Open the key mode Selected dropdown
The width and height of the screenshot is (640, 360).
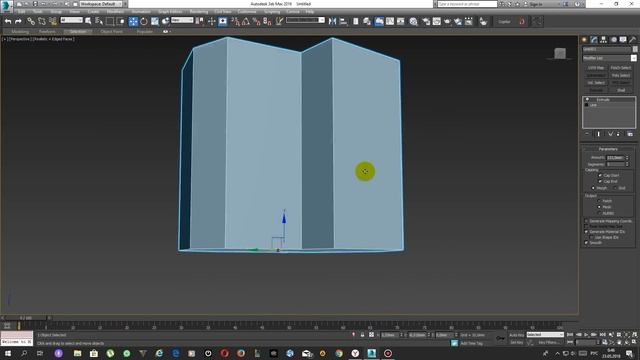545,335
